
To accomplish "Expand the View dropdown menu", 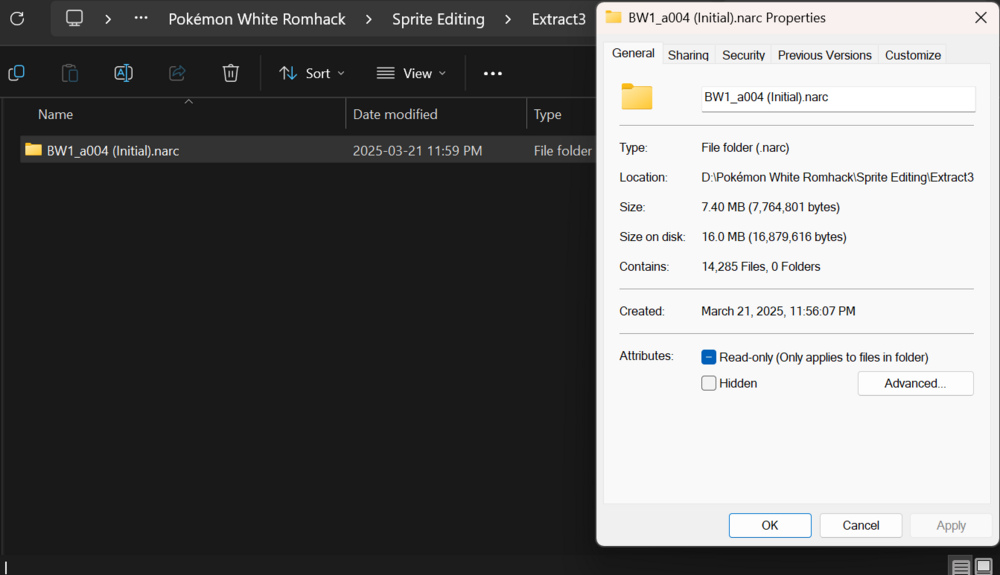I will coord(411,73).
